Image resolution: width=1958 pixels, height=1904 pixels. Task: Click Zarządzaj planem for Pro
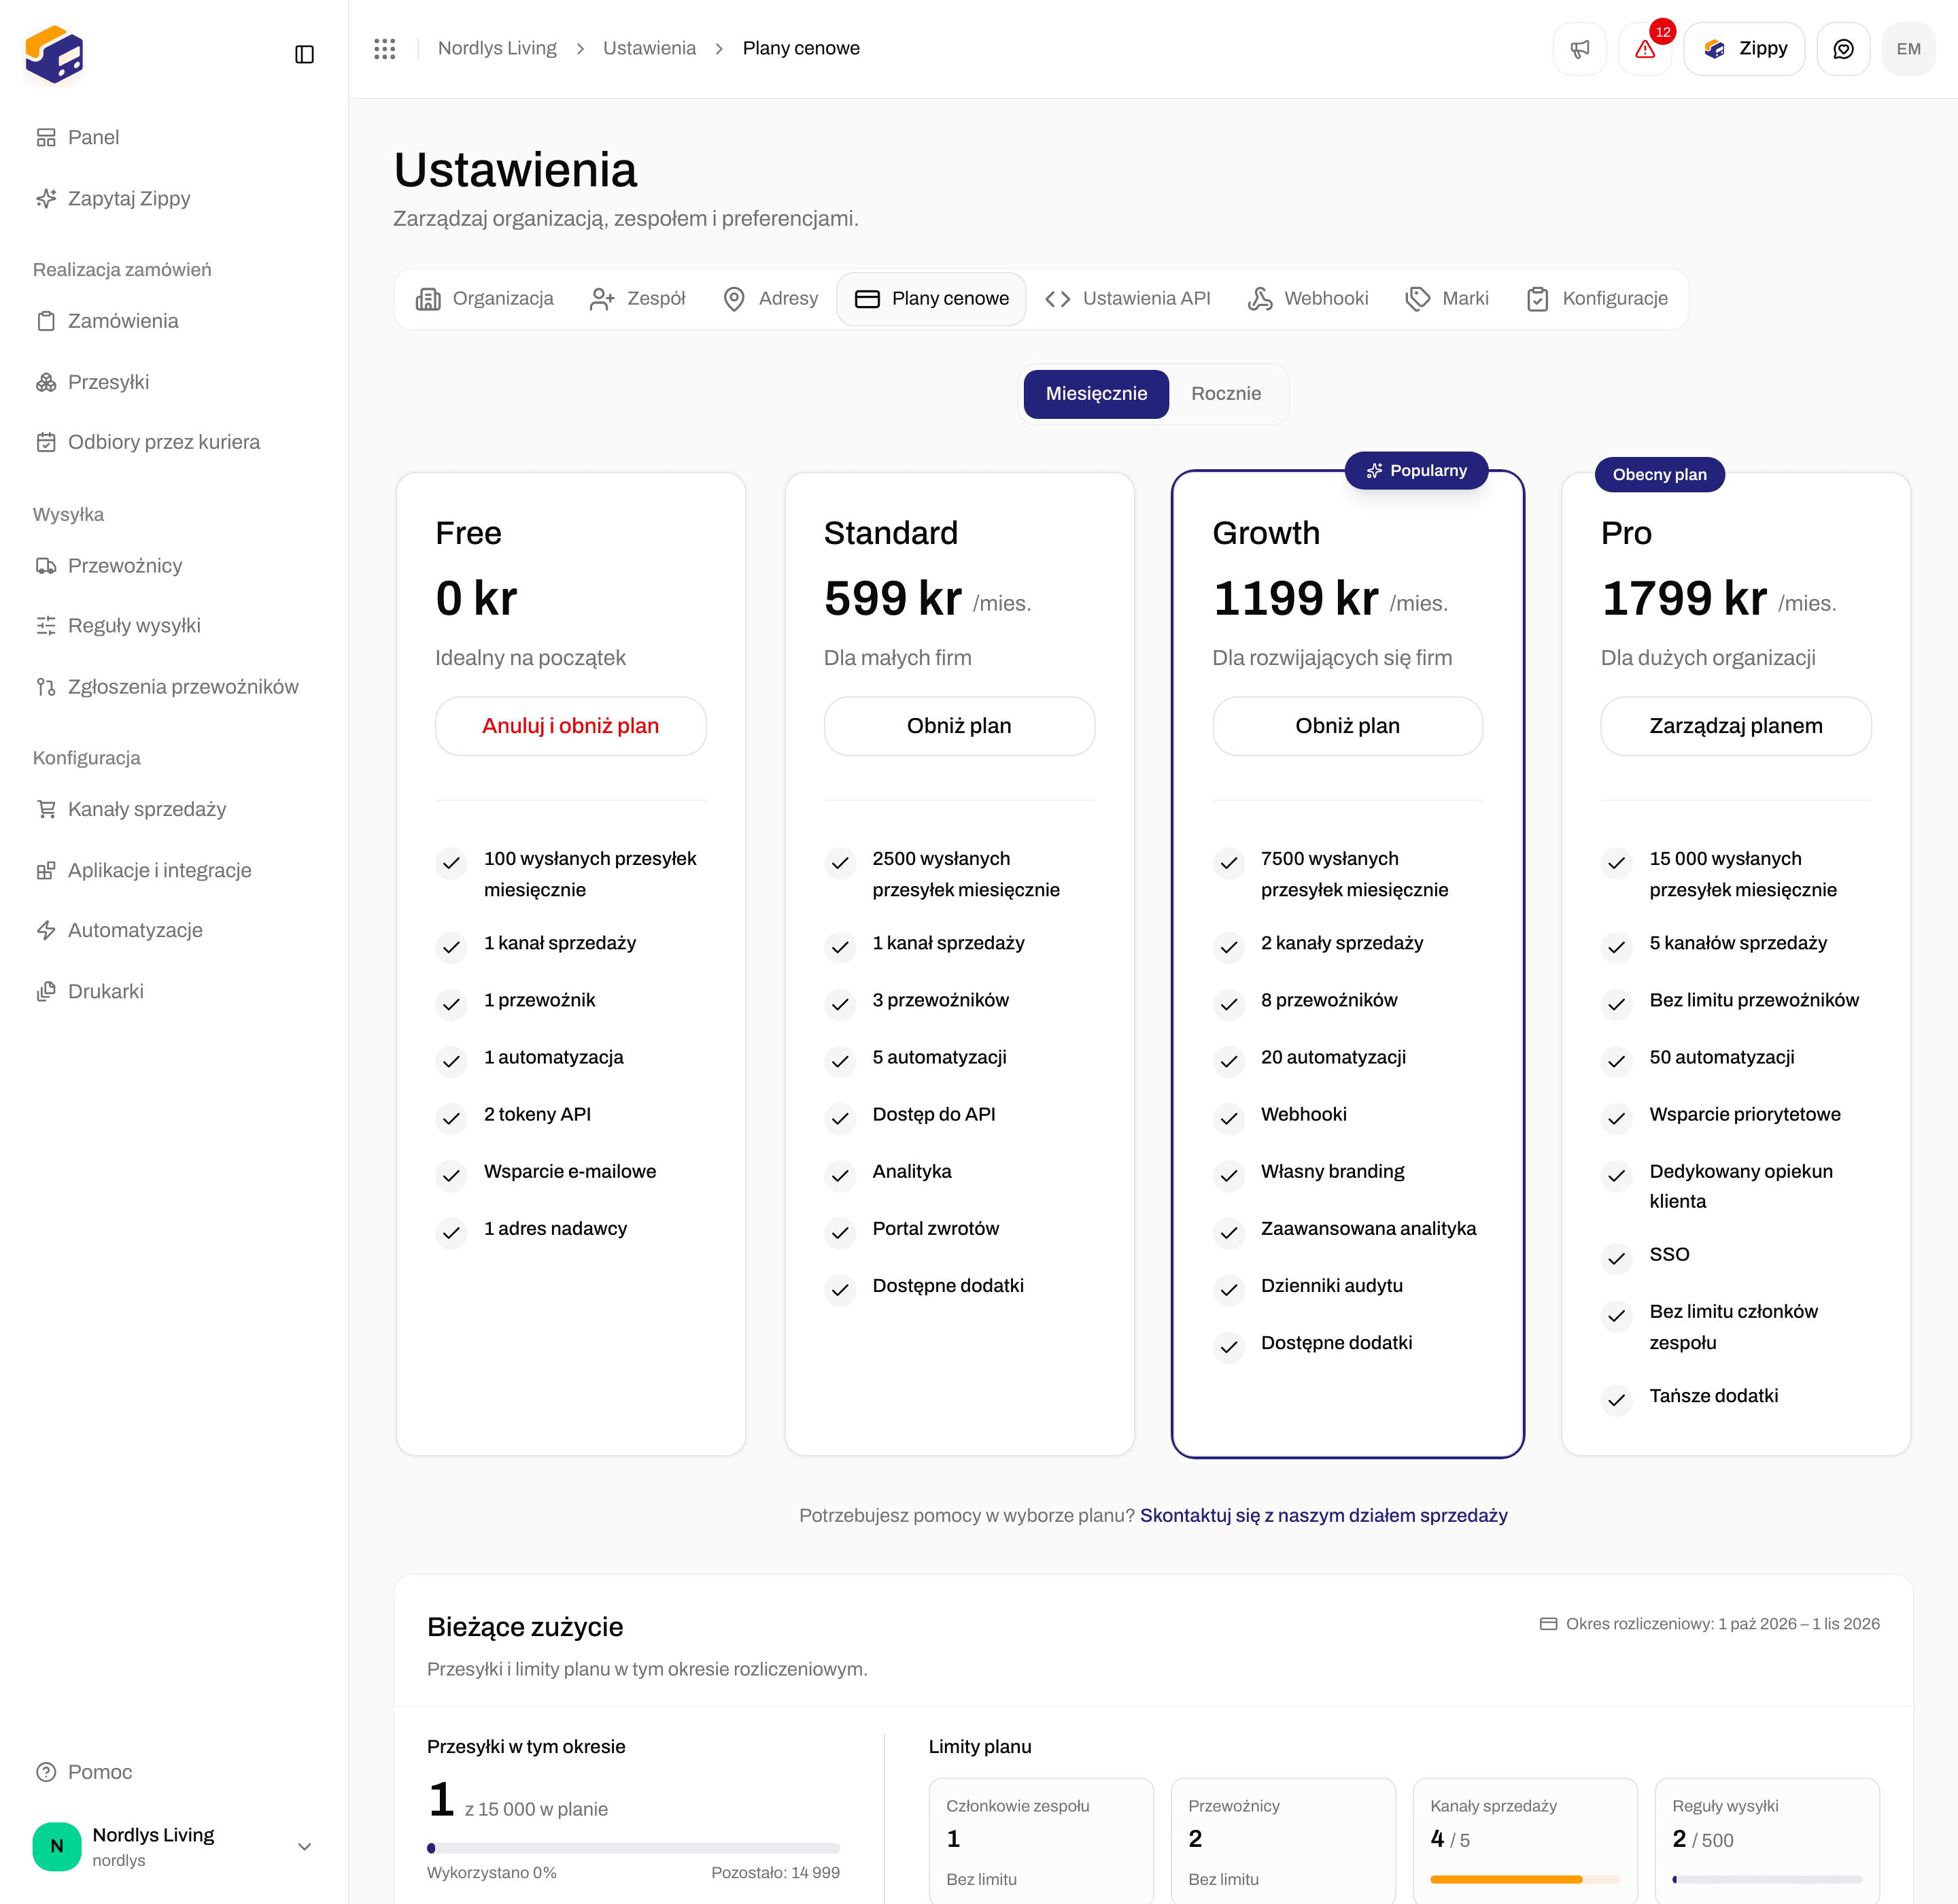(x=1735, y=726)
